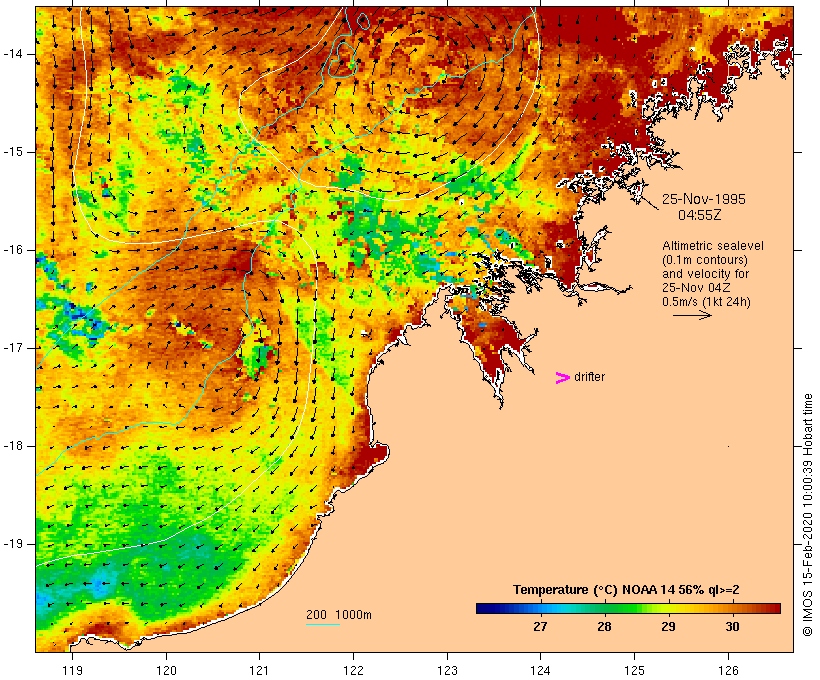Click the latitude axis label '-16'
Screen dimensions: 820x680
[x=12, y=250]
